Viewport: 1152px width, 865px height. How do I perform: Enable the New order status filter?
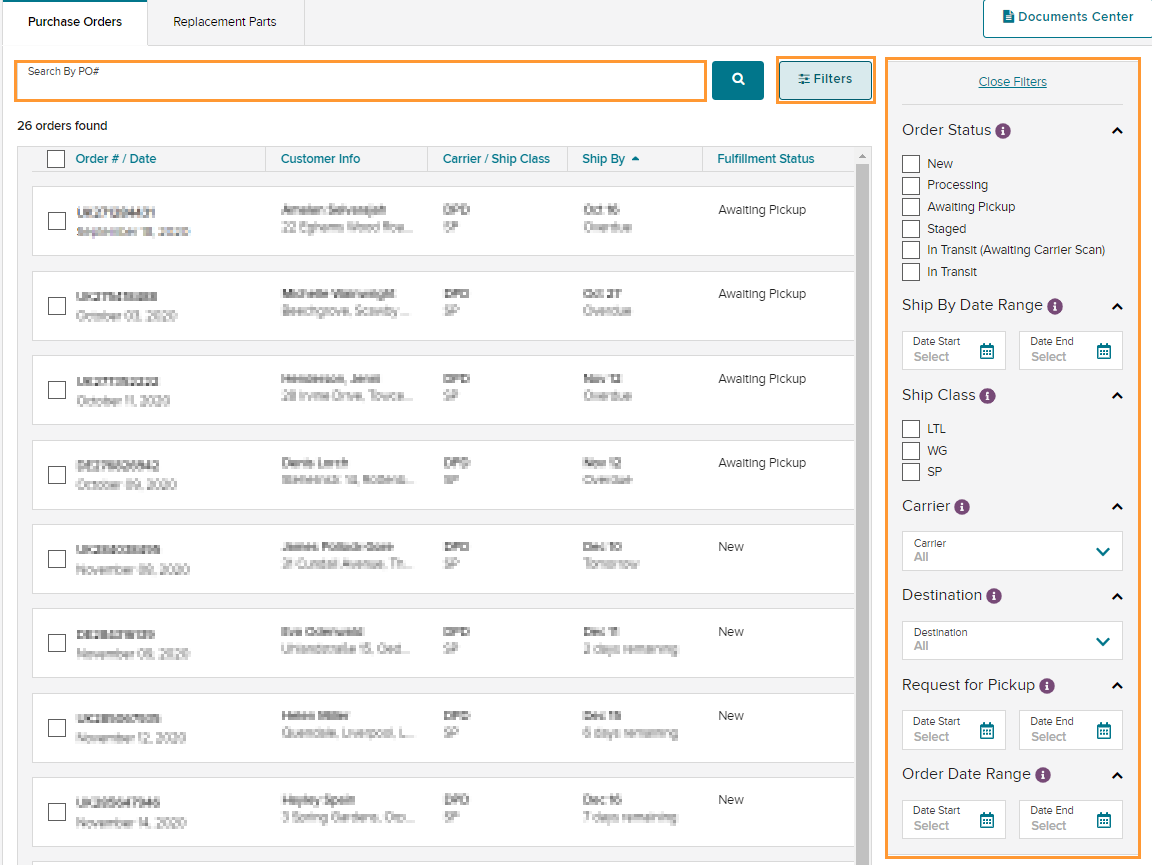tap(911, 163)
